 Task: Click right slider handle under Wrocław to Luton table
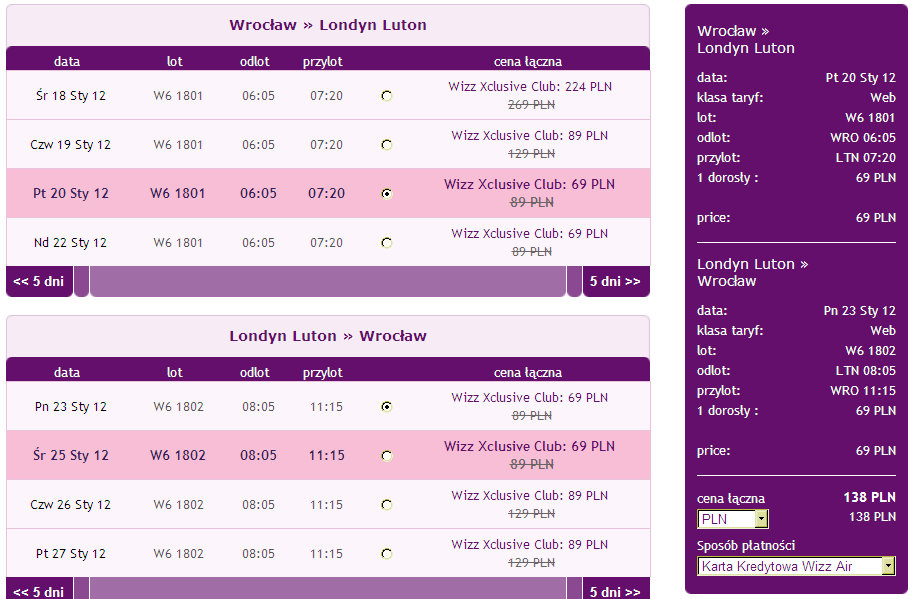(574, 281)
